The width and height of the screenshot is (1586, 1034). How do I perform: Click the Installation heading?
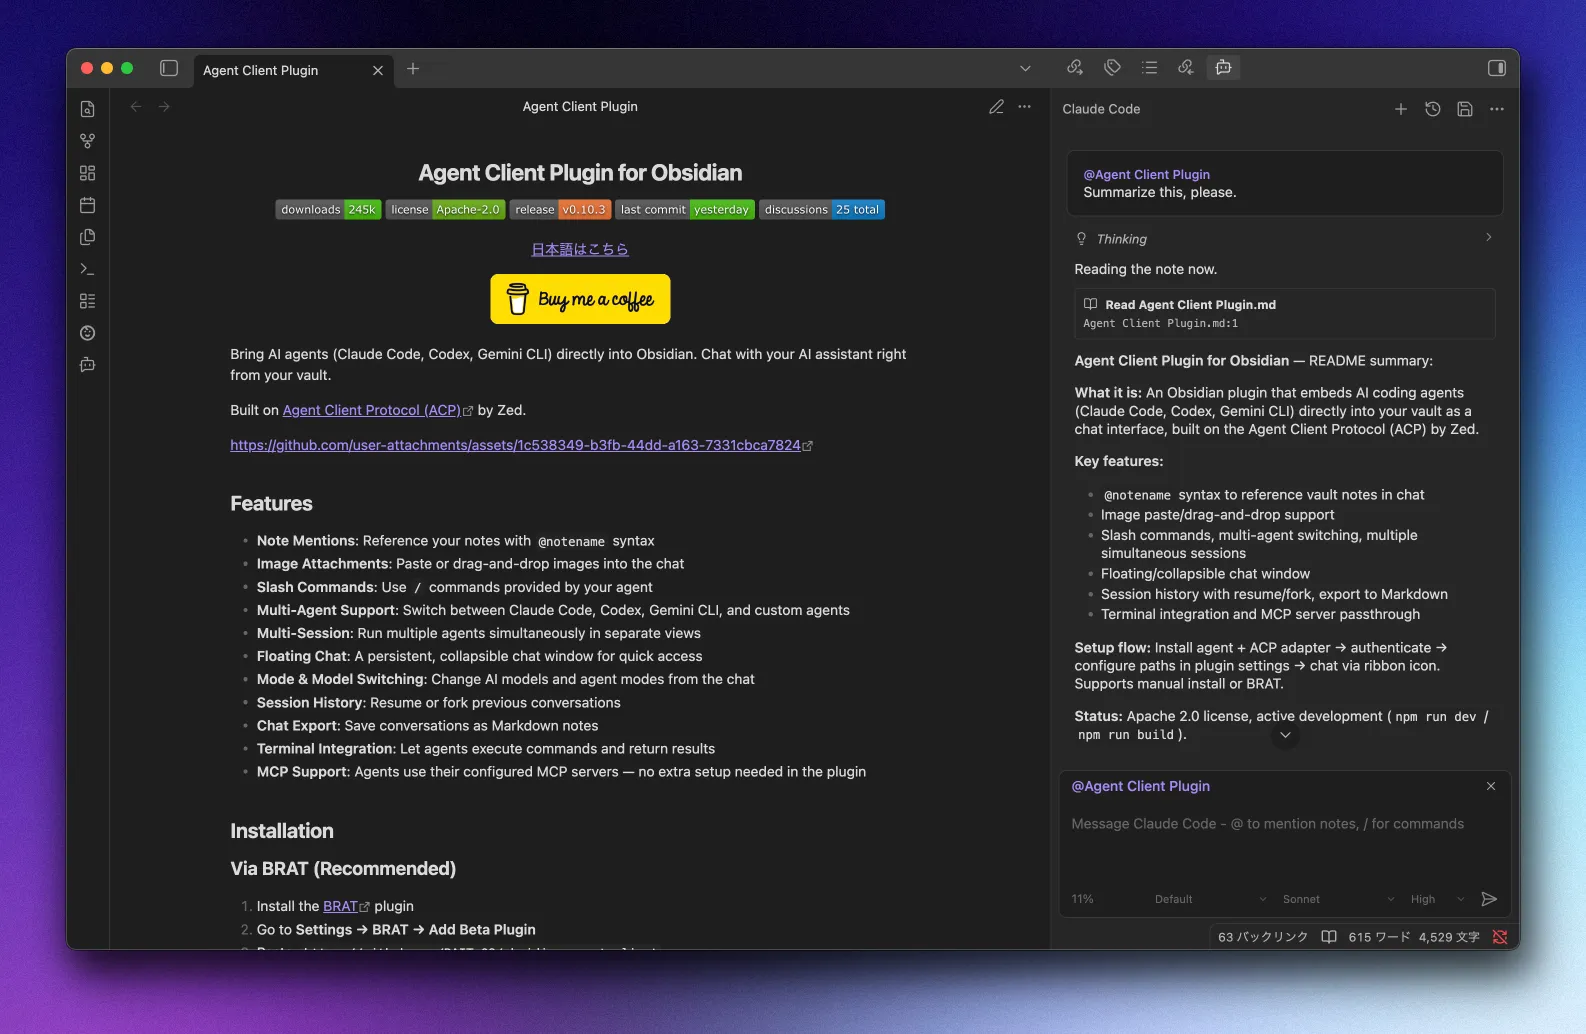[x=282, y=831]
